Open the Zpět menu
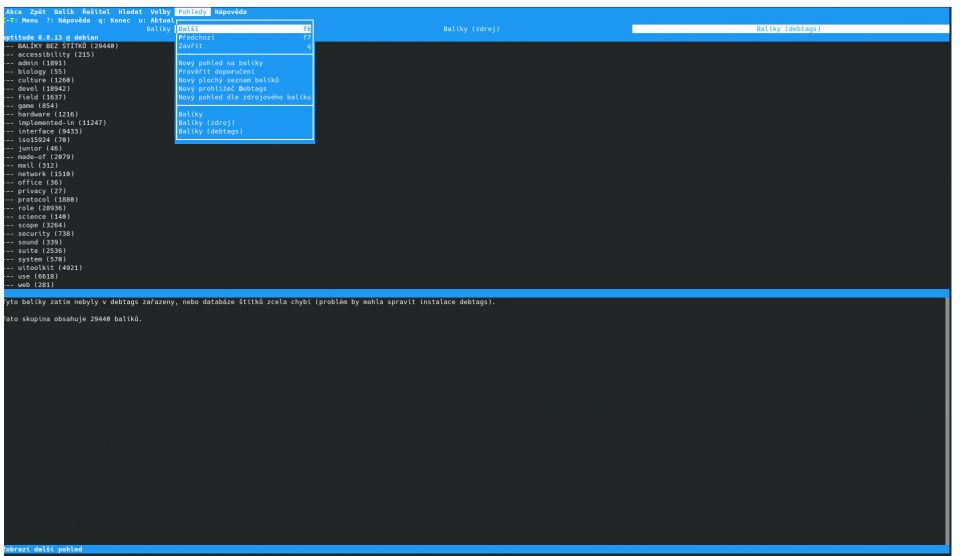Viewport: 960px width, 556px height. (x=38, y=12)
